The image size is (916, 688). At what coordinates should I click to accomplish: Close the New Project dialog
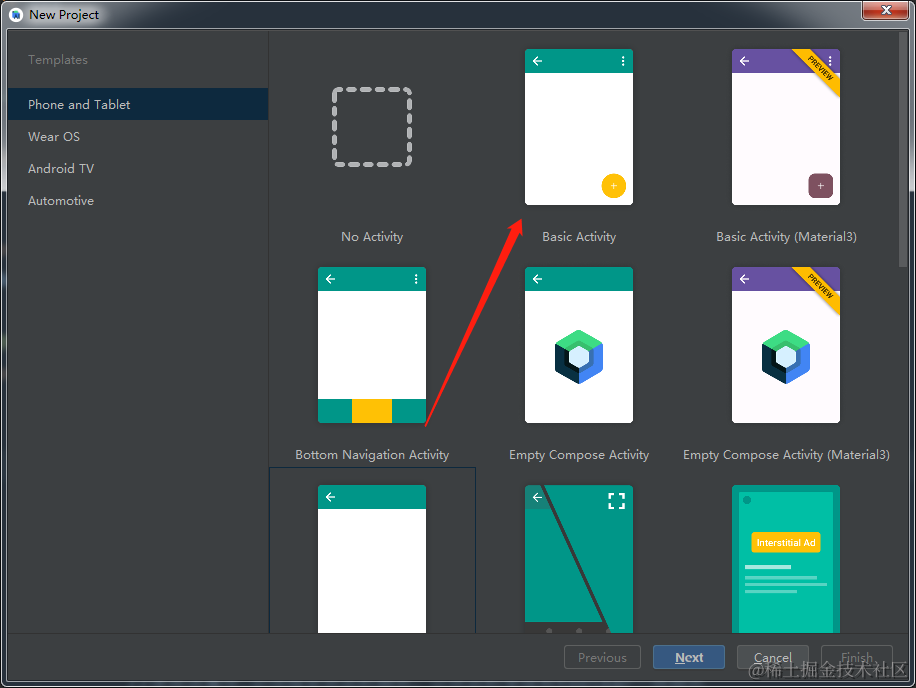click(x=886, y=10)
